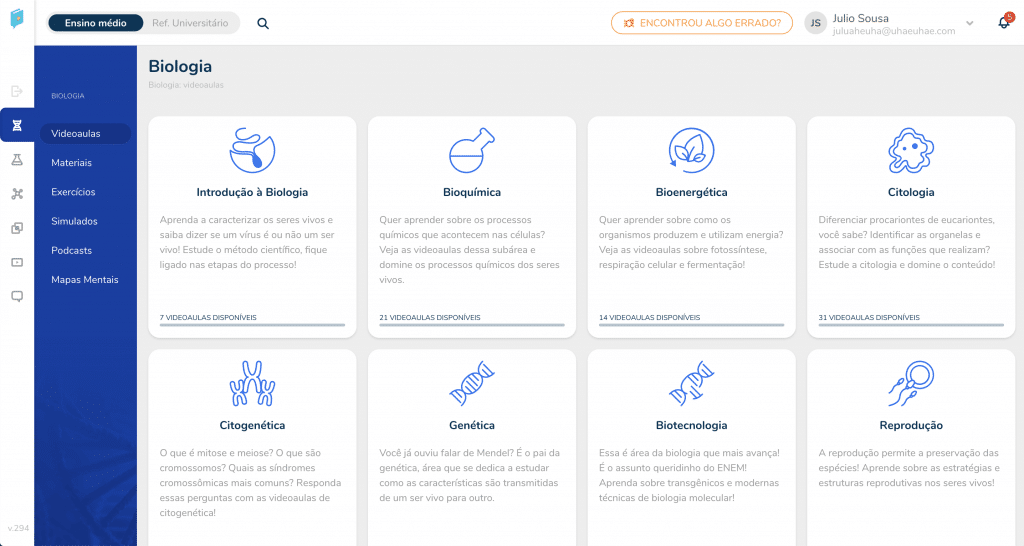
Task: Click the juluaheuha@uhaeuhae.com email text
Action: 893,31
